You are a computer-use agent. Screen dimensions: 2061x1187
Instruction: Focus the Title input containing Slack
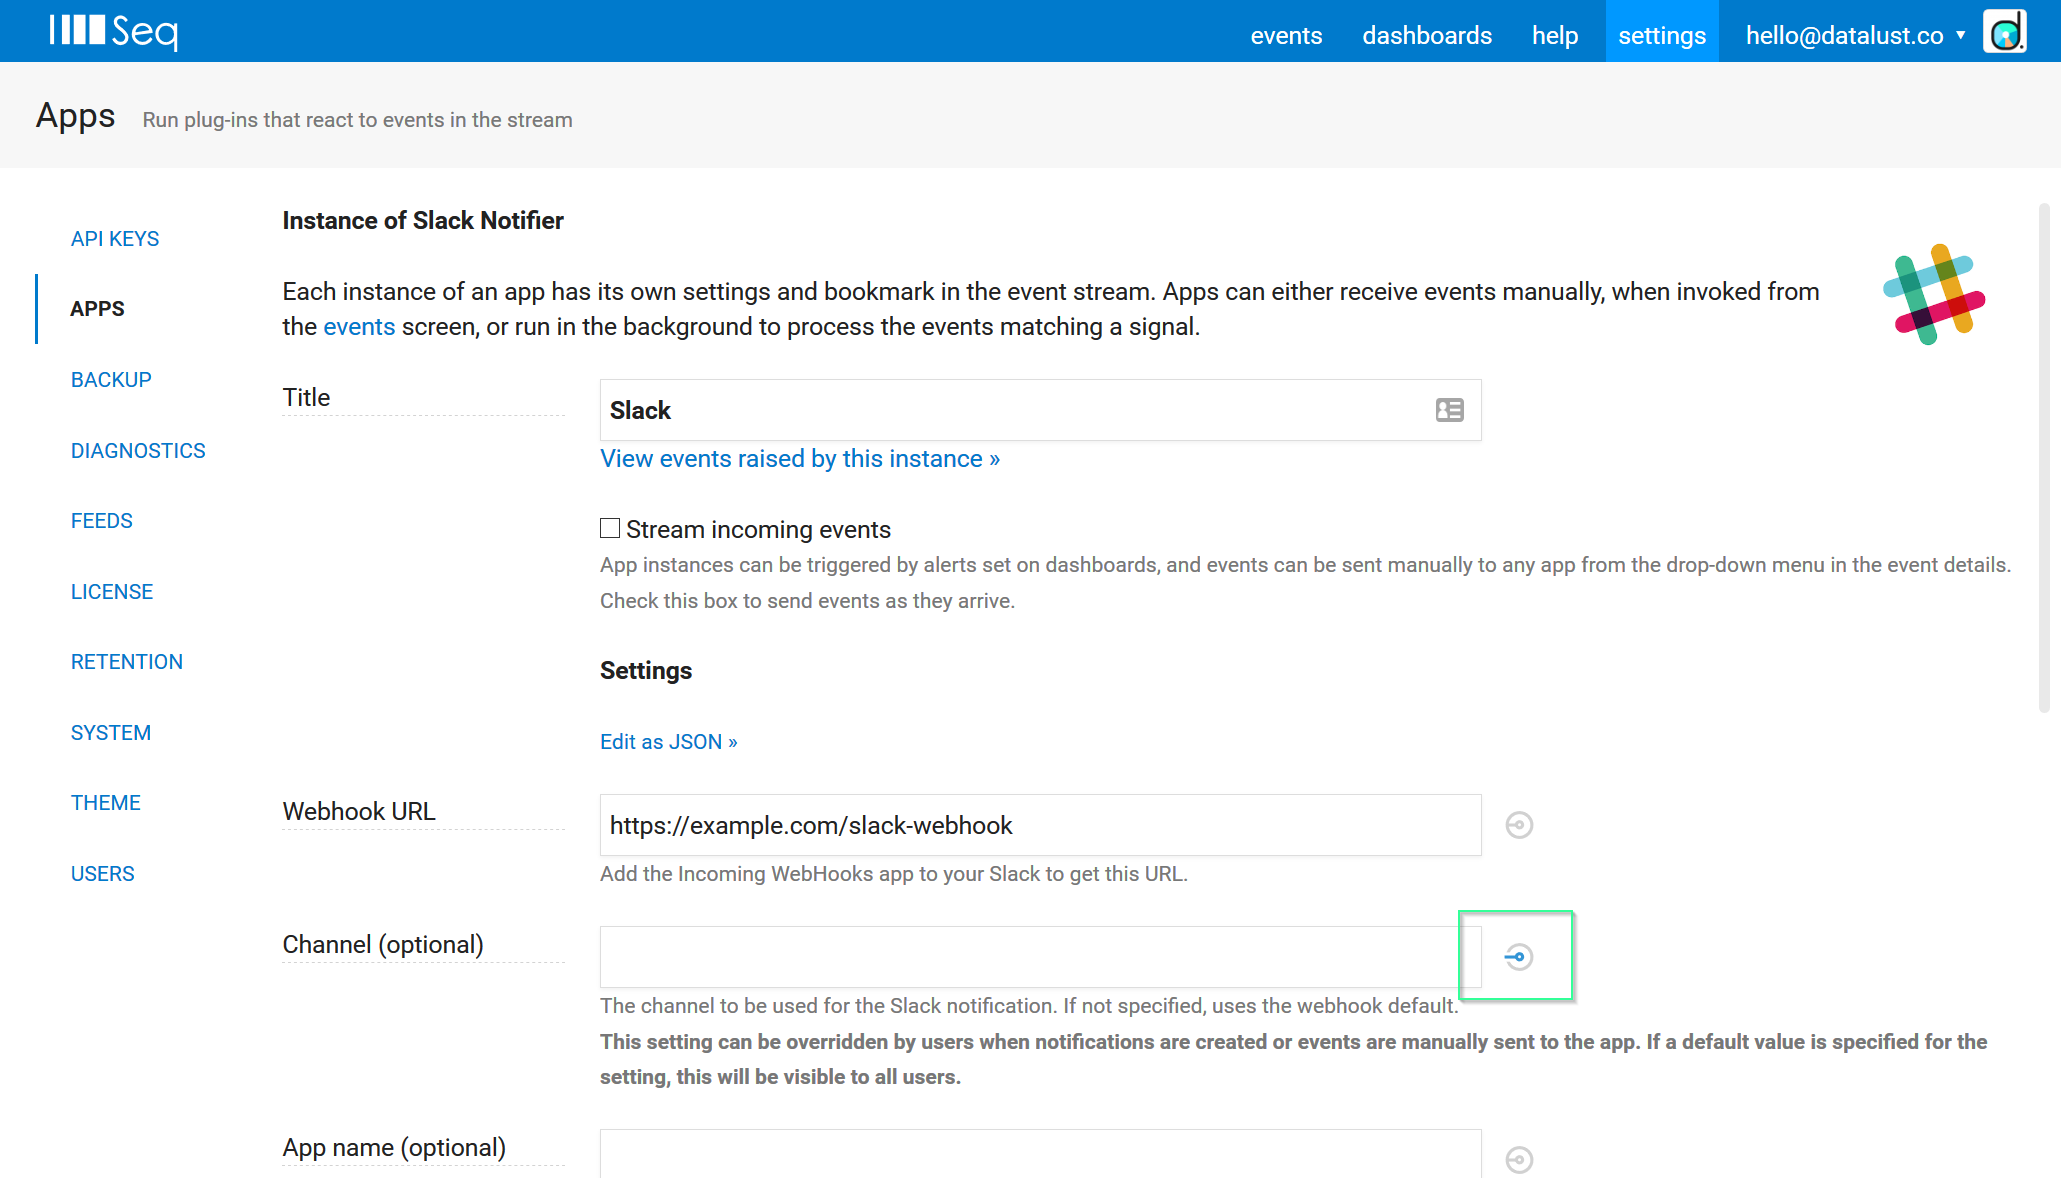1040,410
